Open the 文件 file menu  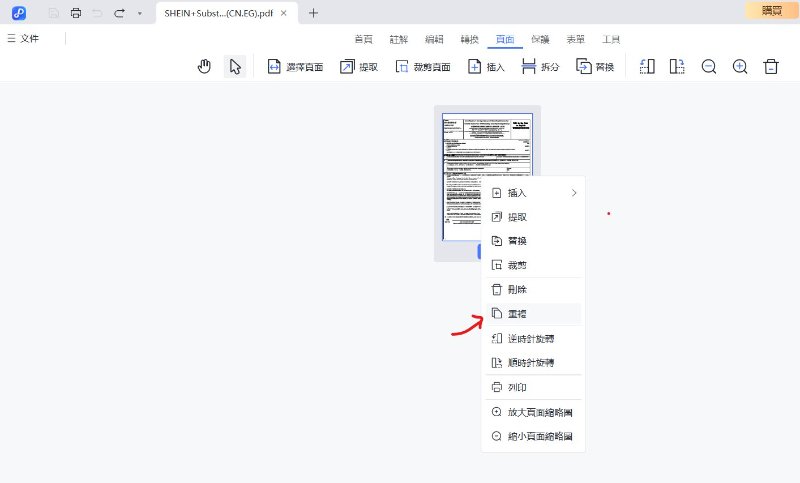point(23,38)
